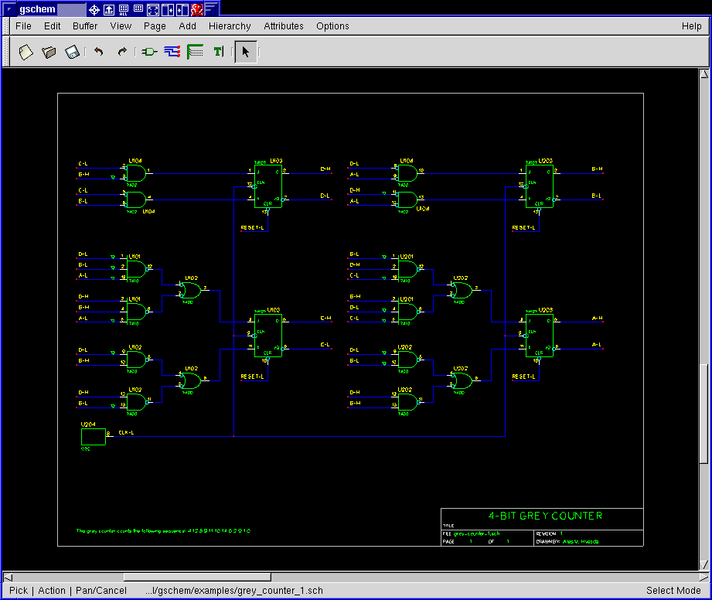
Task: Click the 'Select Mode' status indicator
Action: point(673,590)
